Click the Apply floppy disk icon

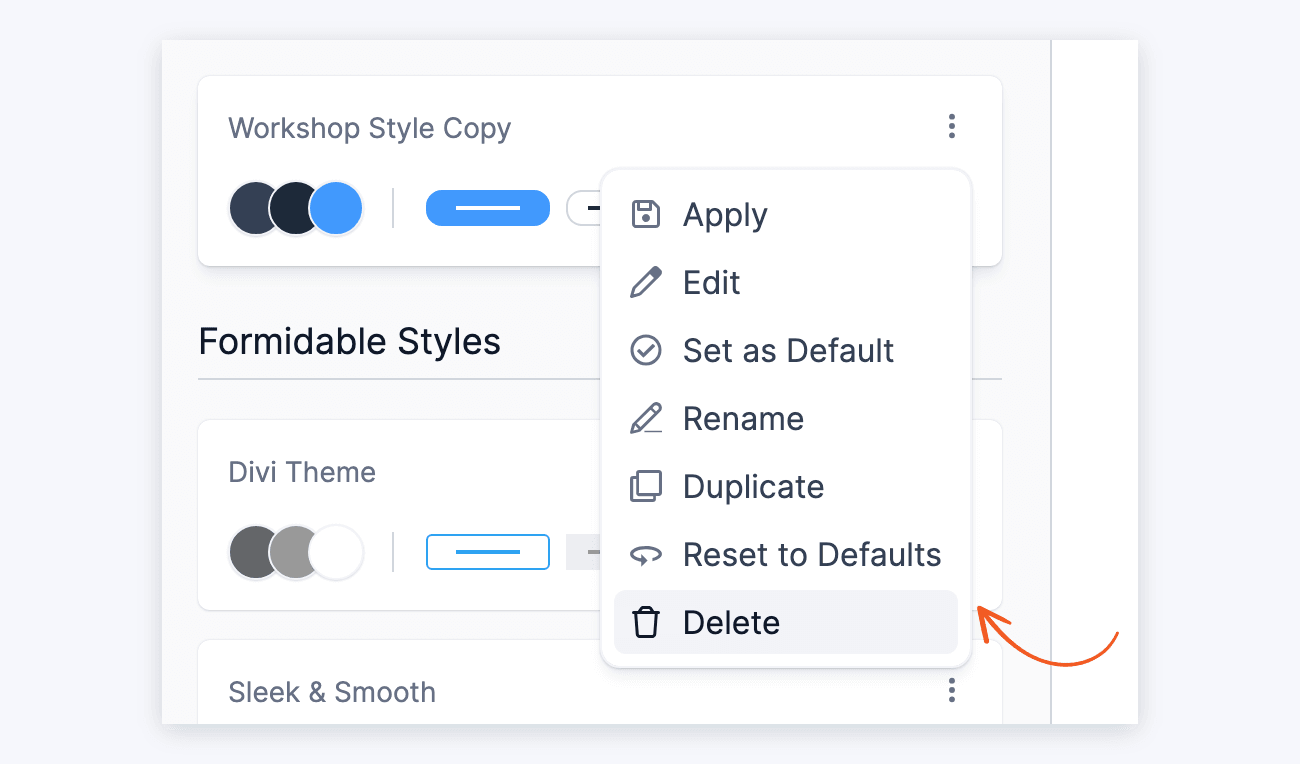pos(646,214)
